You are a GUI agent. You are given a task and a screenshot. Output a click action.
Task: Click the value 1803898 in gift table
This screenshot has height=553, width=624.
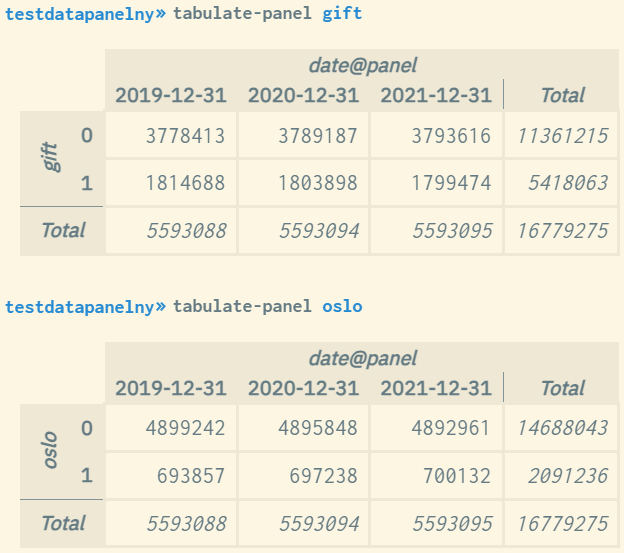tap(317, 183)
